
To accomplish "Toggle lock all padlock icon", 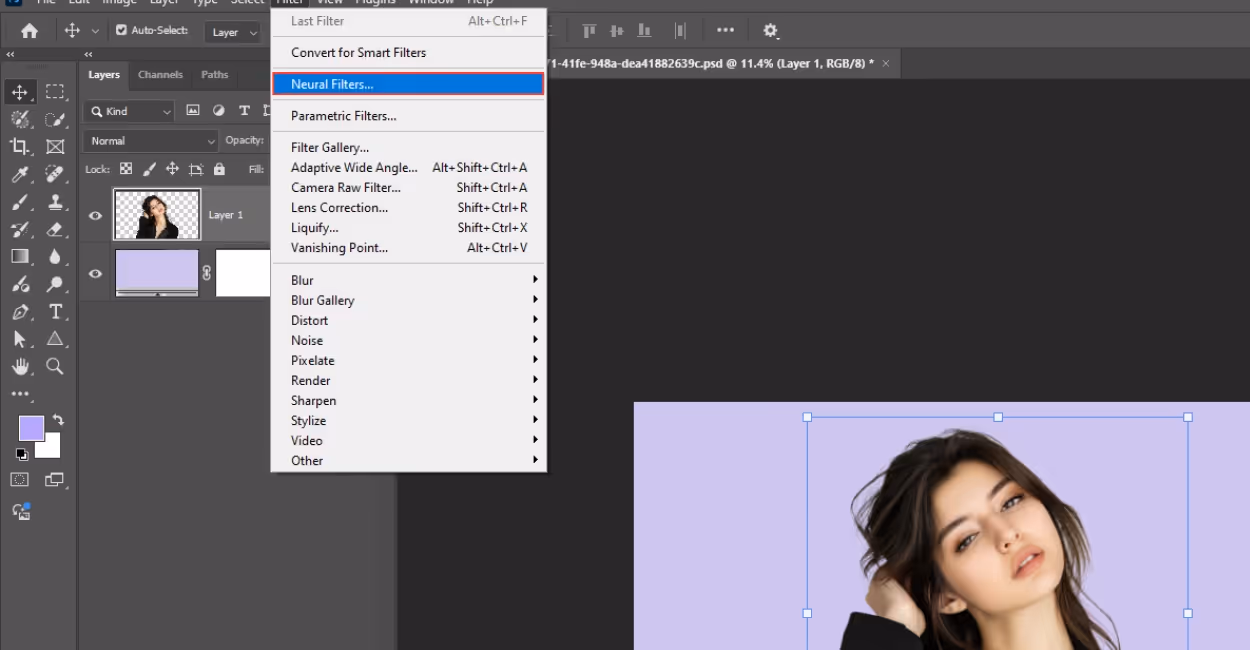I will pos(219,169).
